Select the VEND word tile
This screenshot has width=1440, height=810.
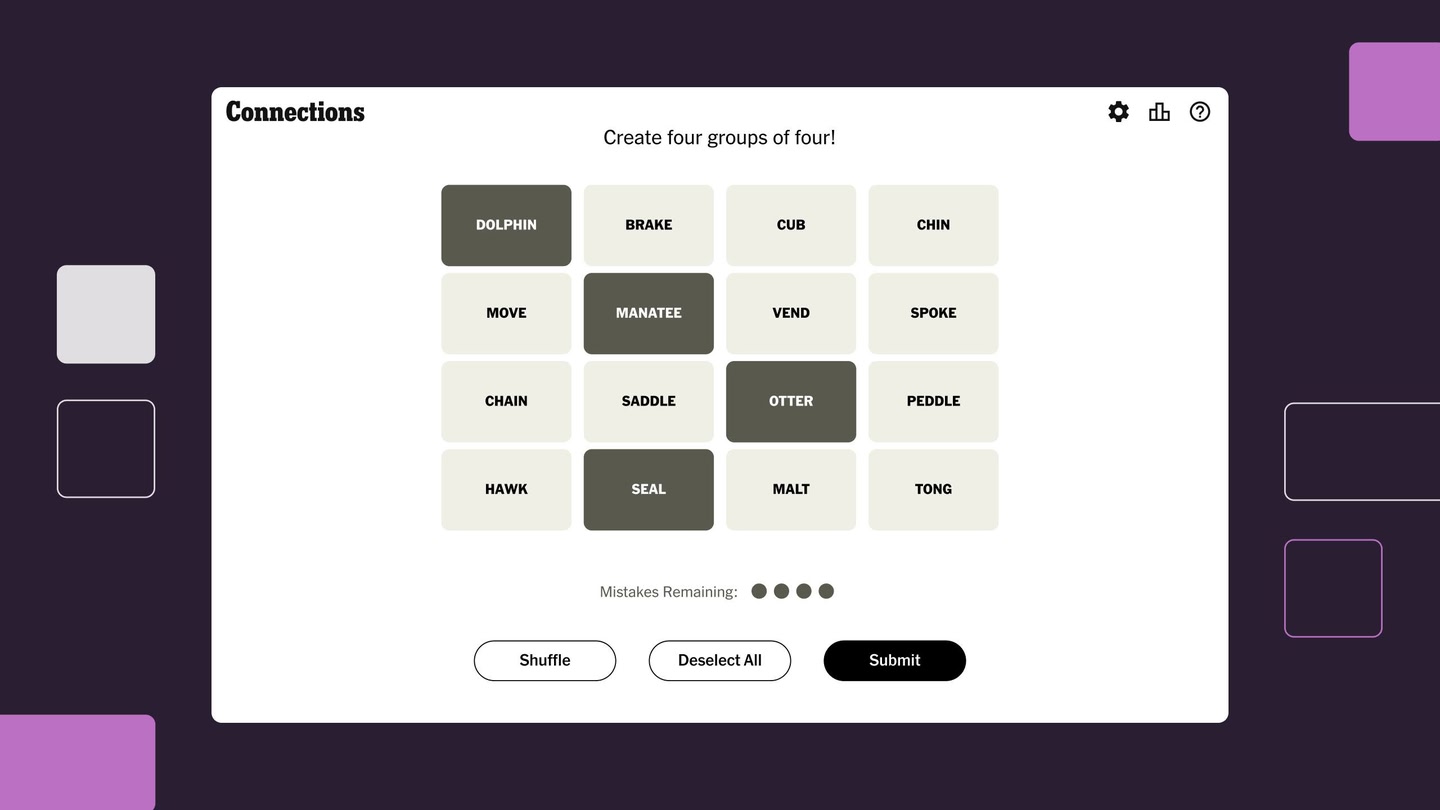790,313
